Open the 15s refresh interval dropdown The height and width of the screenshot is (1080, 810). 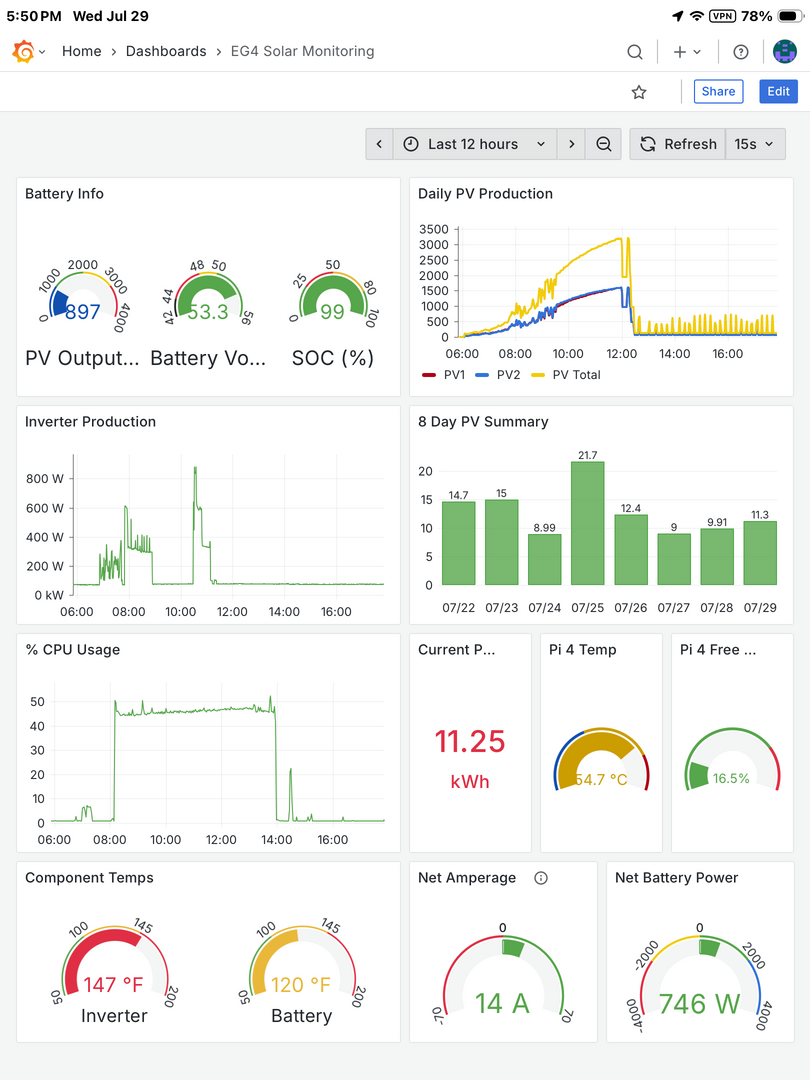coord(755,144)
